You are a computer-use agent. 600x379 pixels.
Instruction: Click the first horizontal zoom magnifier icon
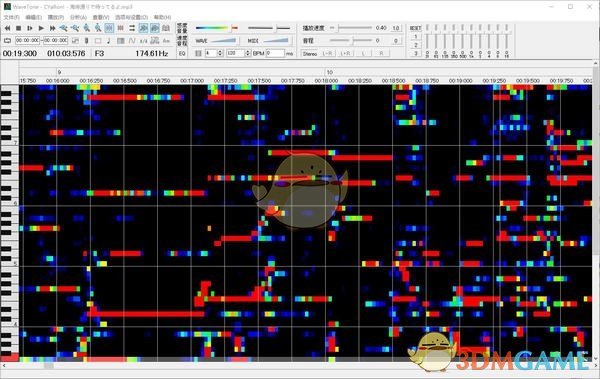coord(64,28)
